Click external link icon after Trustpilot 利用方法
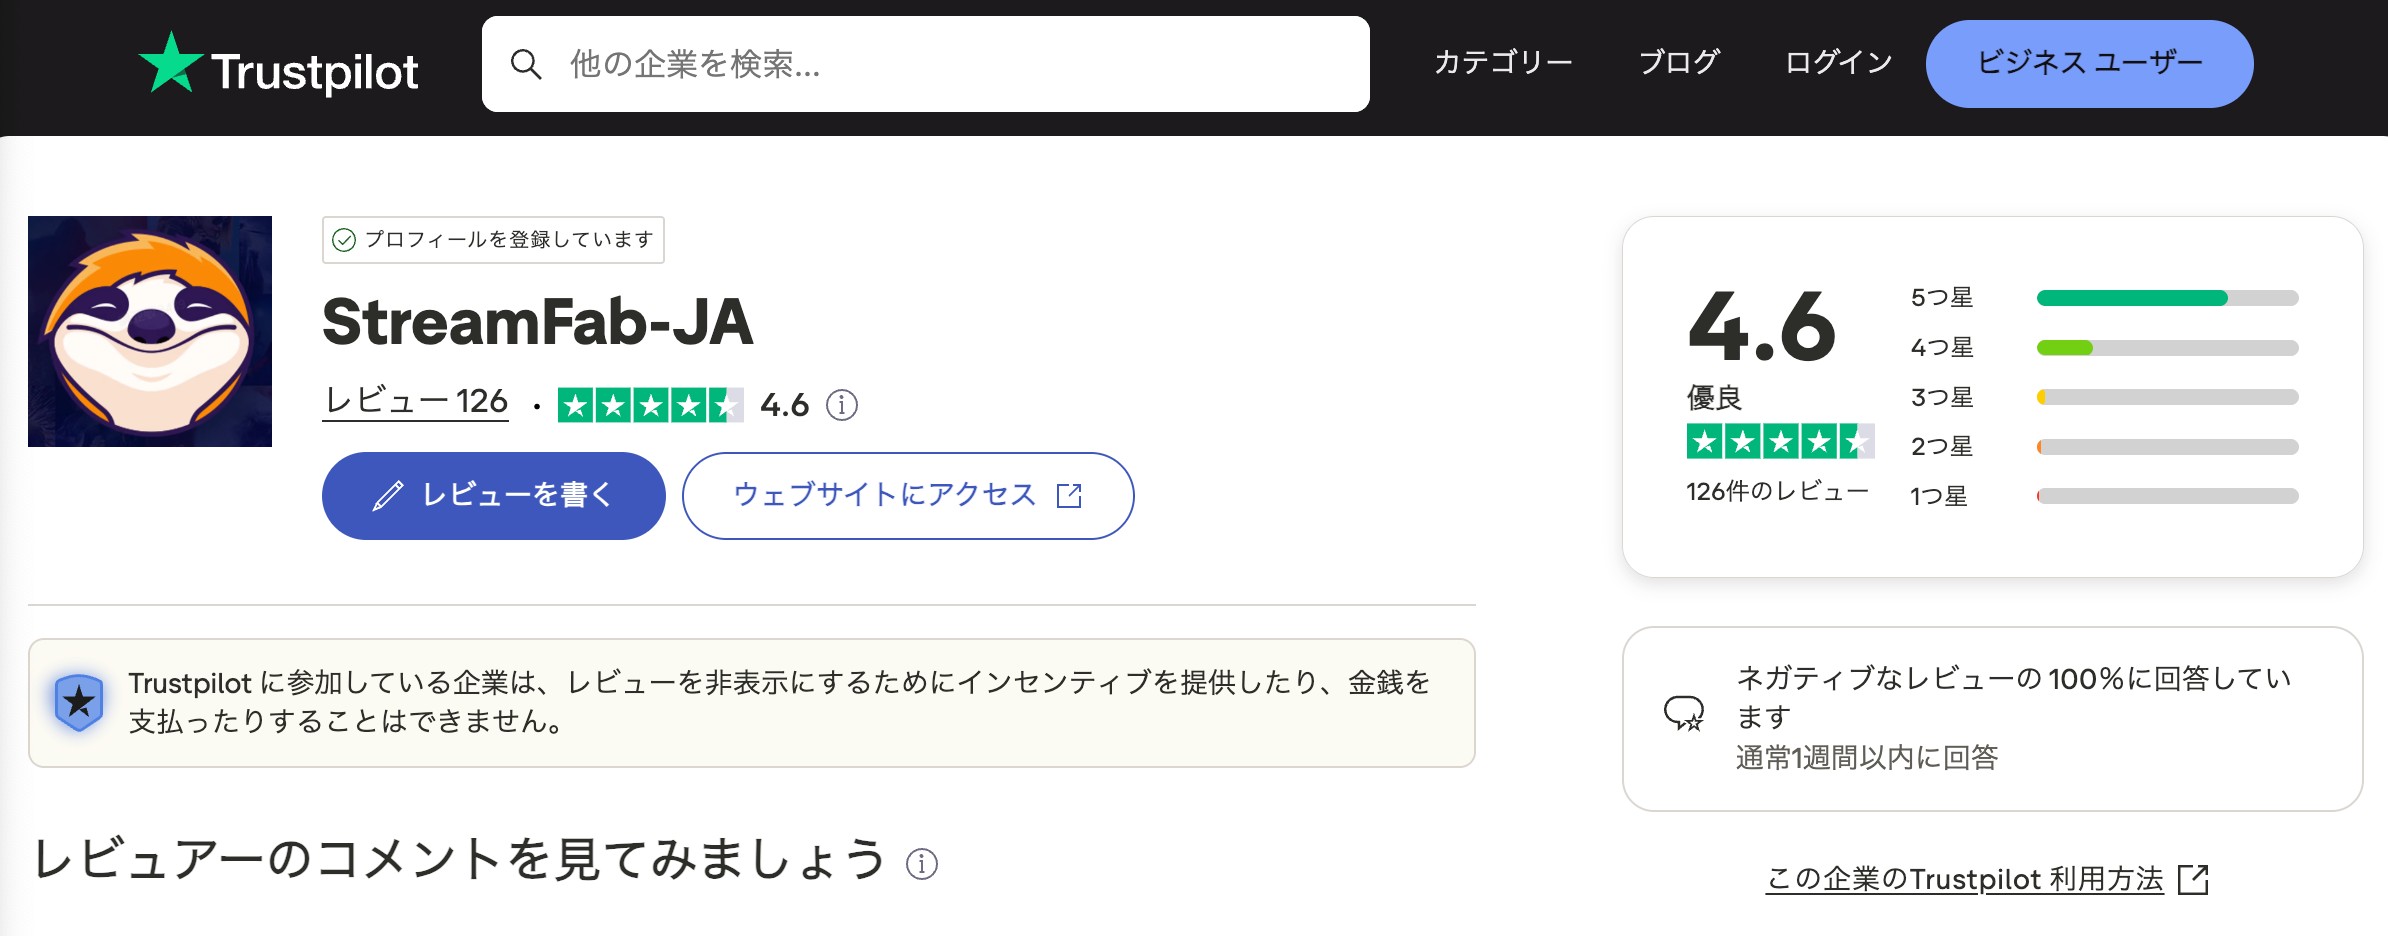Image resolution: width=2388 pixels, height=936 pixels. pyautogui.click(x=2193, y=880)
